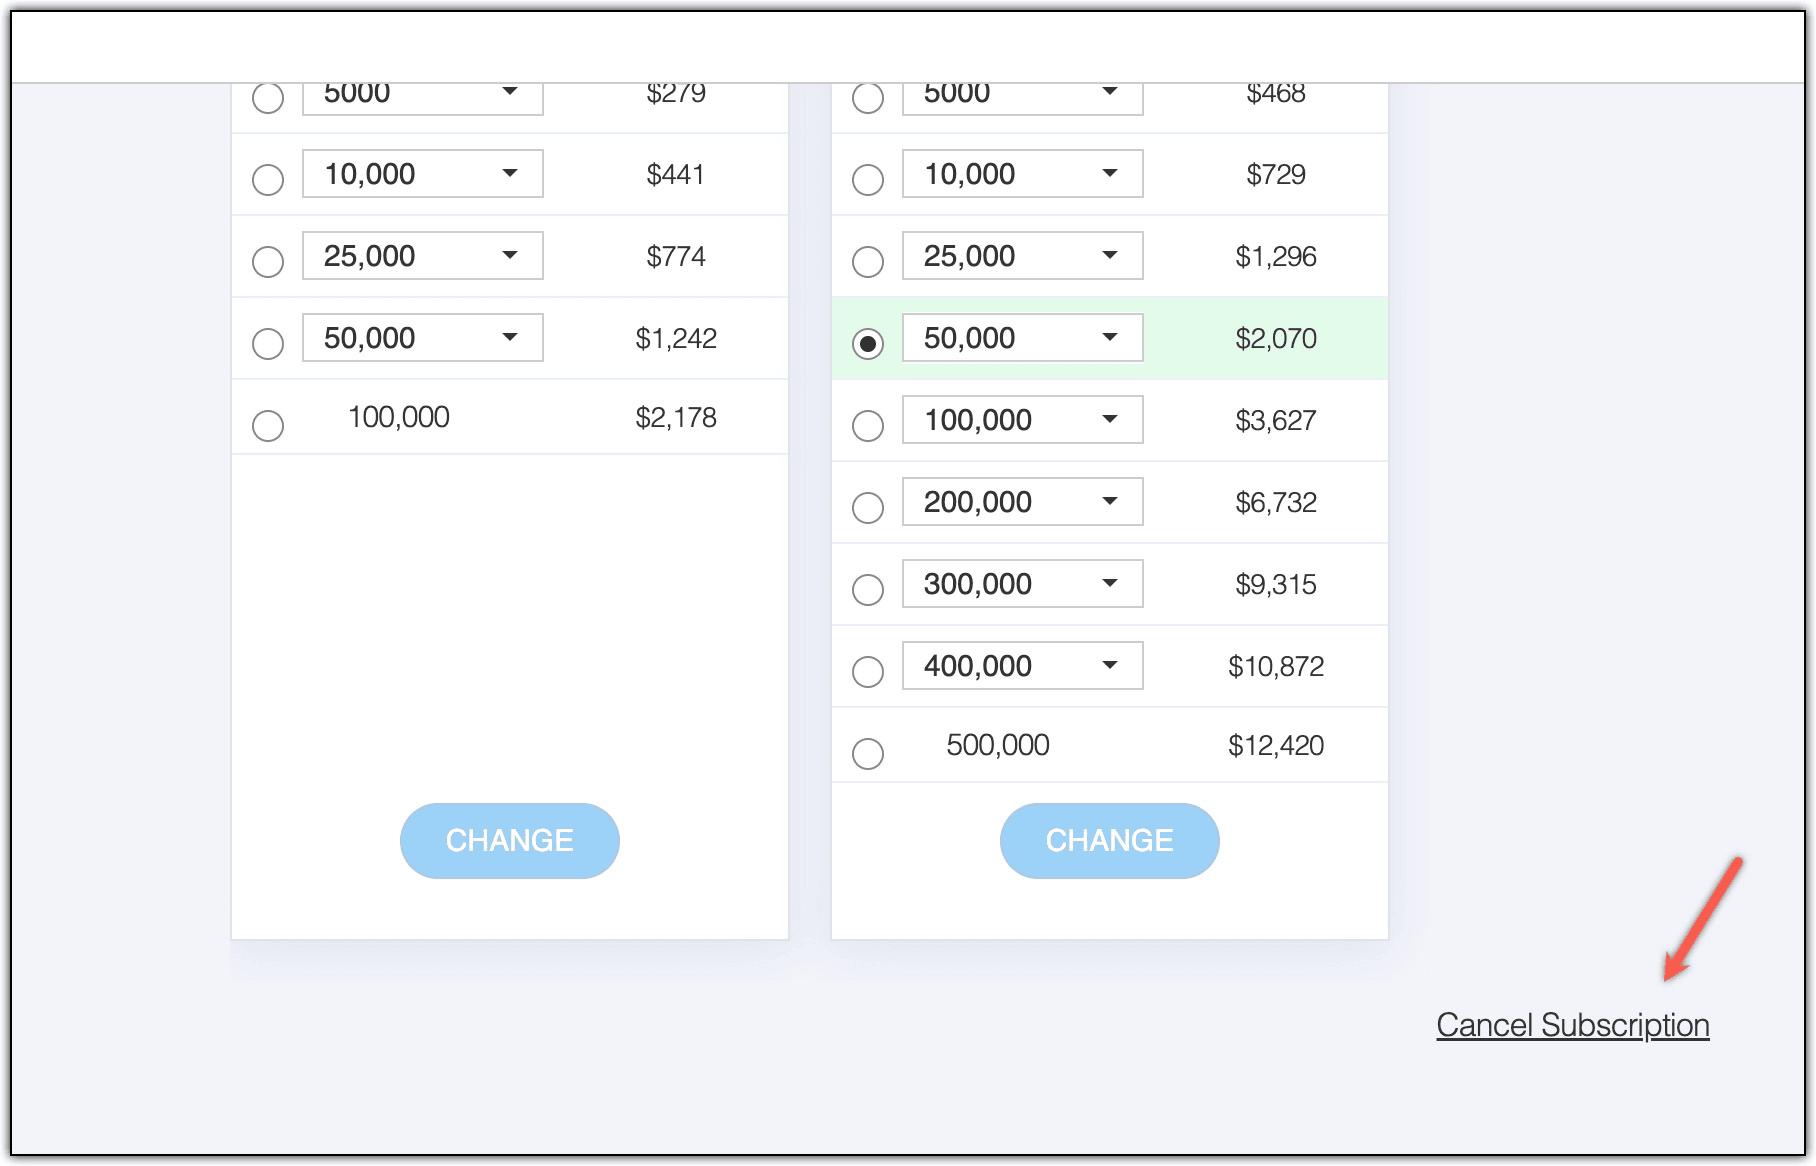Screen dimensions: 1816x1166
Task: Click the selected $2,070 plan radio button
Action: [x=868, y=344]
